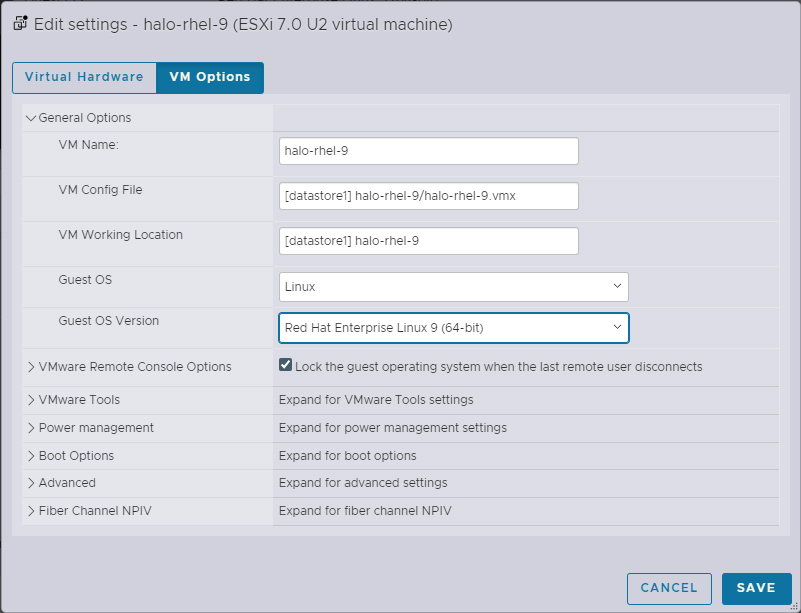This screenshot has width=801, height=613.
Task: Open the Guest OS dropdown
Action: [x=453, y=287]
